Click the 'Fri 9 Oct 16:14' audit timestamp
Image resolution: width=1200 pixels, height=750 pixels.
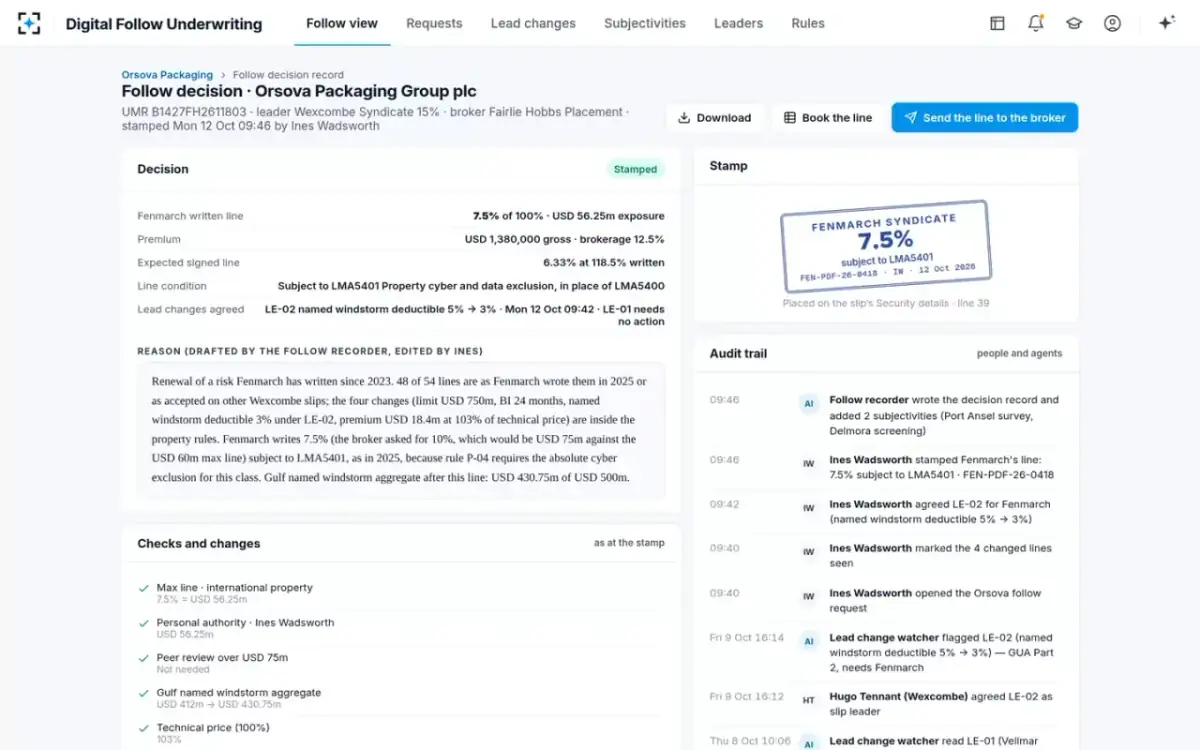click(x=747, y=638)
